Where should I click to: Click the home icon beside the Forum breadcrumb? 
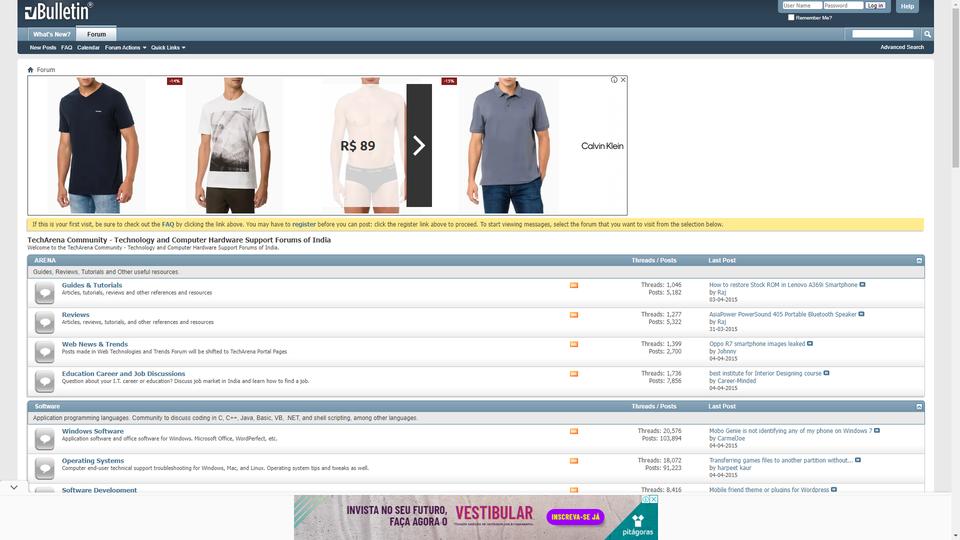click(31, 70)
